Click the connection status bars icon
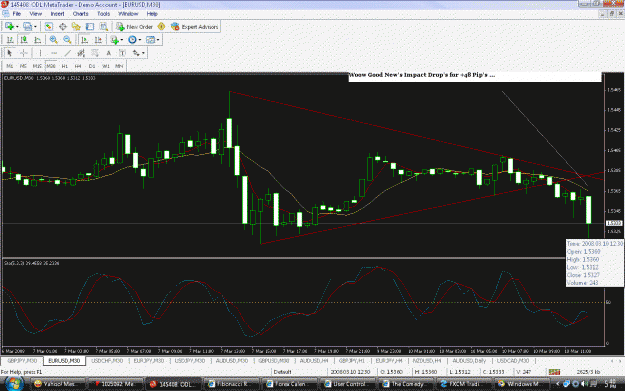This screenshot has width=625, height=391. coord(554,372)
